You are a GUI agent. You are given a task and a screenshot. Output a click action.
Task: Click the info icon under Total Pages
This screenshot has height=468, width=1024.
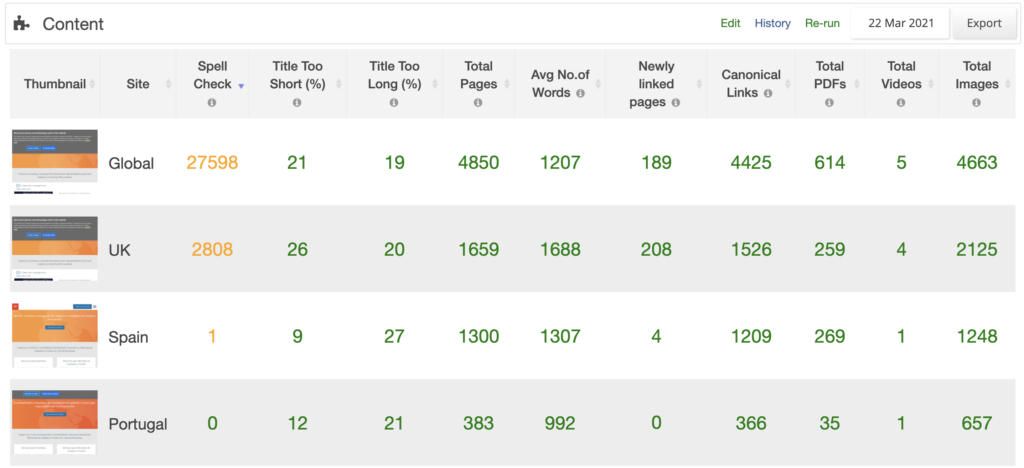click(x=478, y=102)
